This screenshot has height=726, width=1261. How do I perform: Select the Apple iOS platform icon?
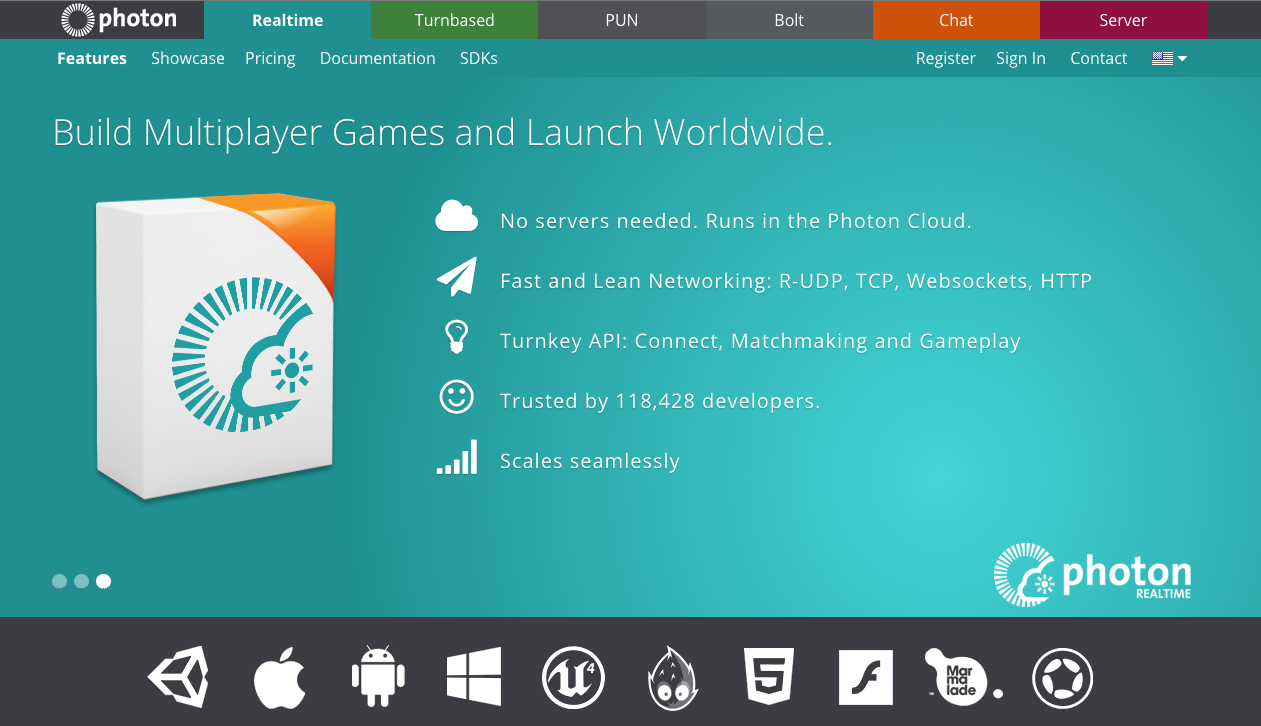coord(279,677)
